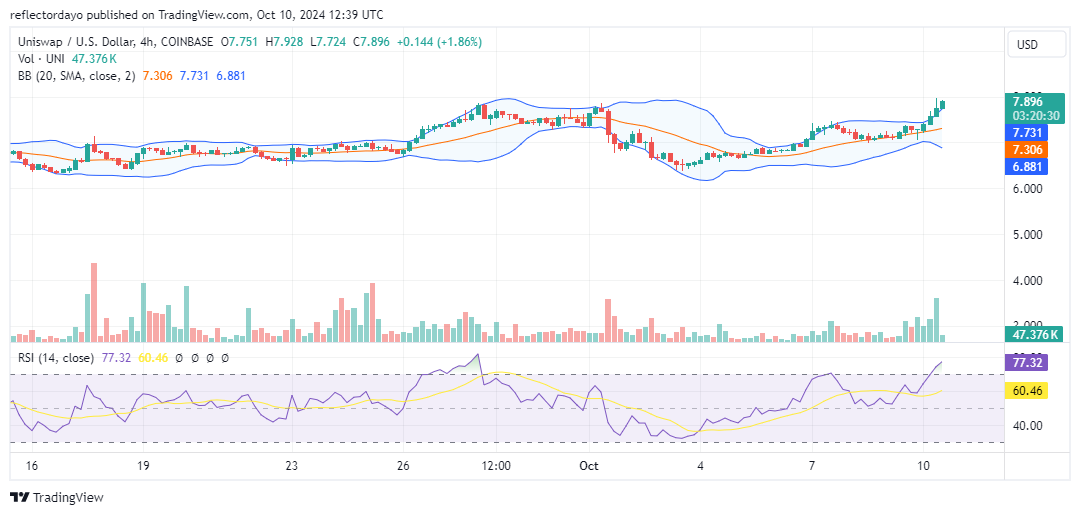Screen dimensions: 1080x515
Task: Click the orange basis price label 7.306
Action: (x=1026, y=149)
